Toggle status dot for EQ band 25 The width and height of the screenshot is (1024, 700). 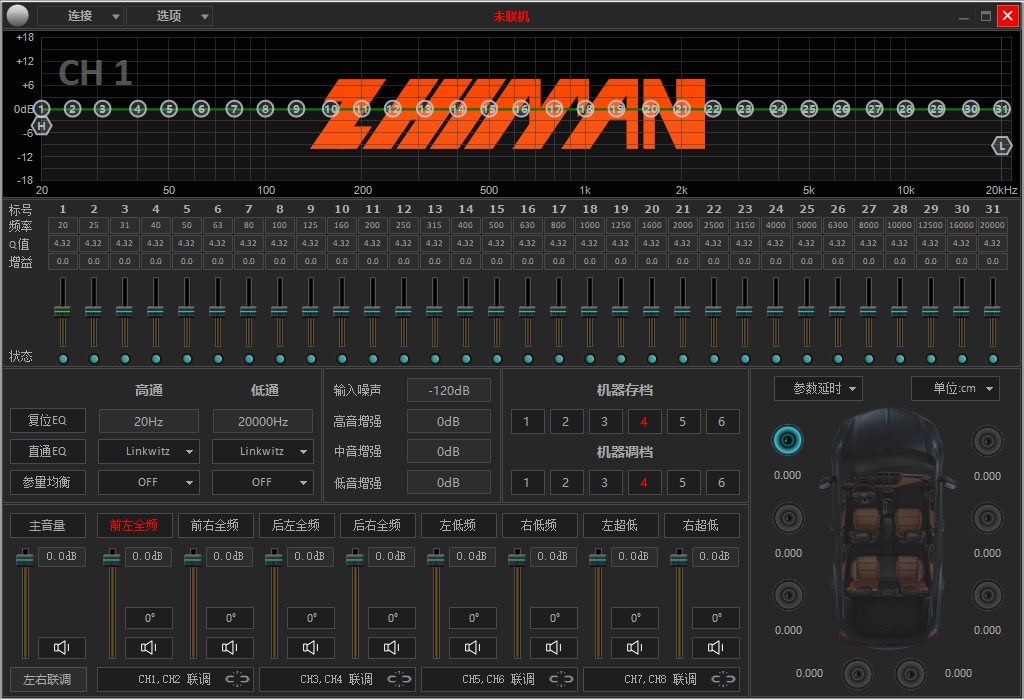(x=807, y=358)
